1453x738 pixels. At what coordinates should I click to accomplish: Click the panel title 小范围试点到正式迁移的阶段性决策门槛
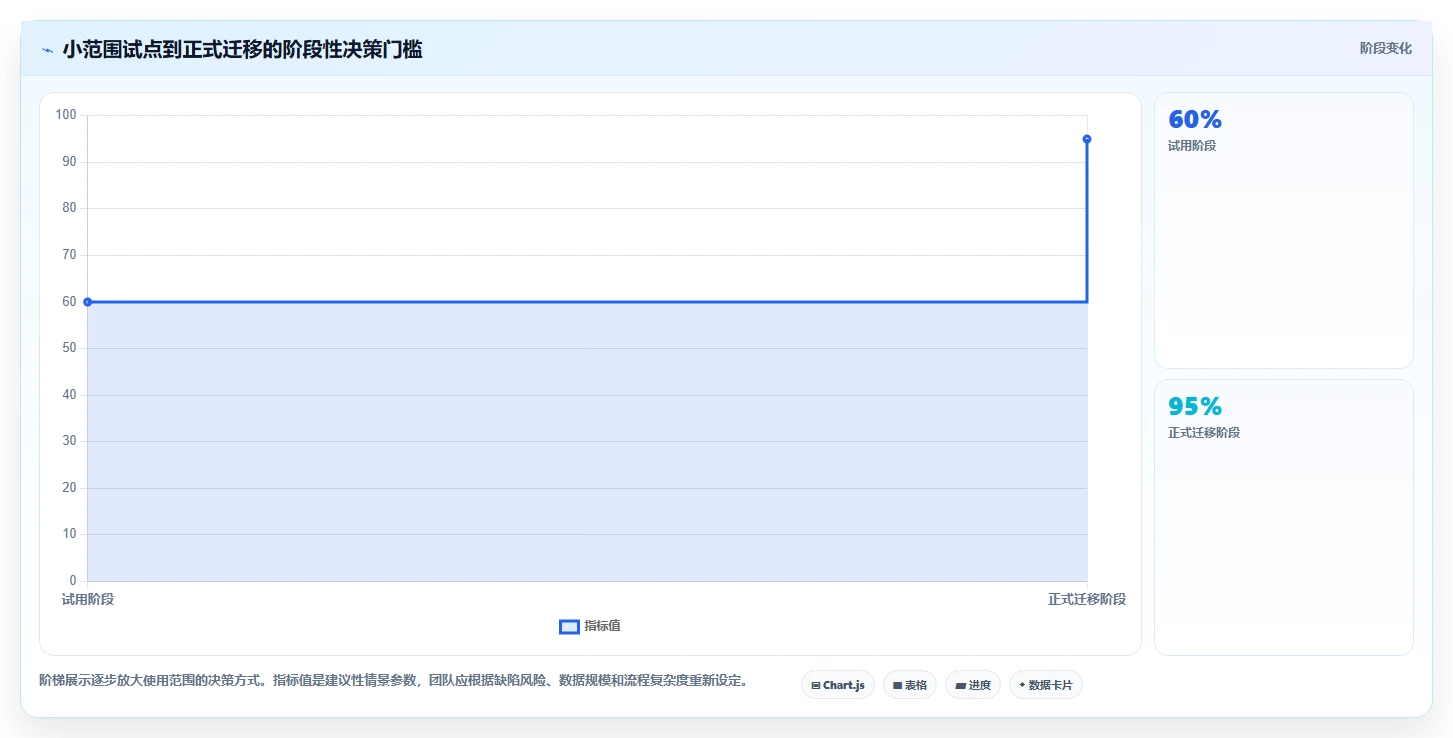(x=242, y=49)
